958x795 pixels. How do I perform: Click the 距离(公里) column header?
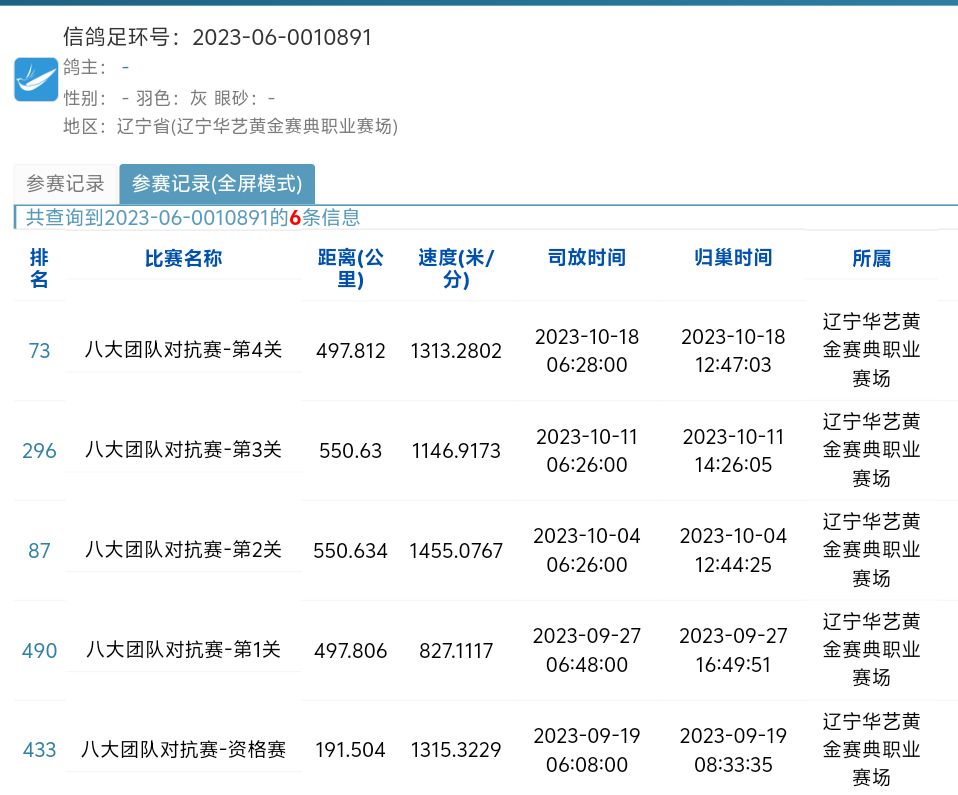pos(350,268)
